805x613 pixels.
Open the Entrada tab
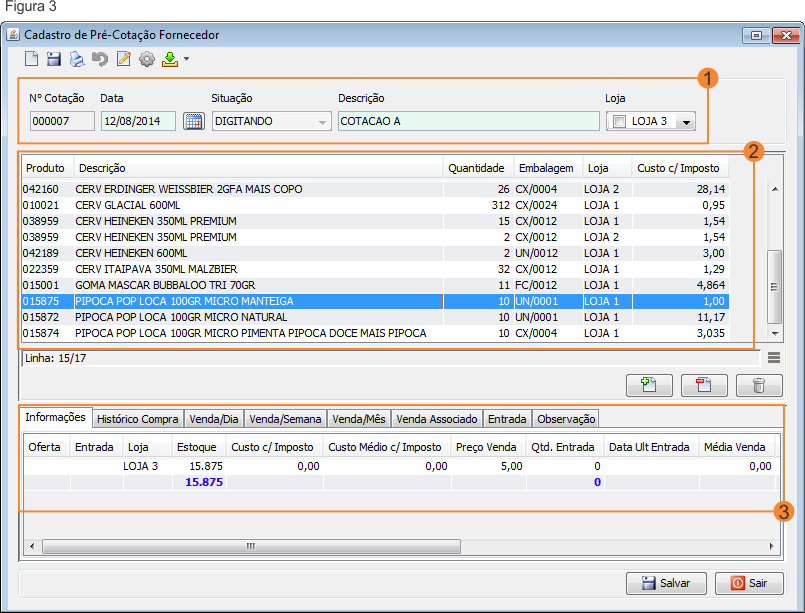(x=507, y=419)
